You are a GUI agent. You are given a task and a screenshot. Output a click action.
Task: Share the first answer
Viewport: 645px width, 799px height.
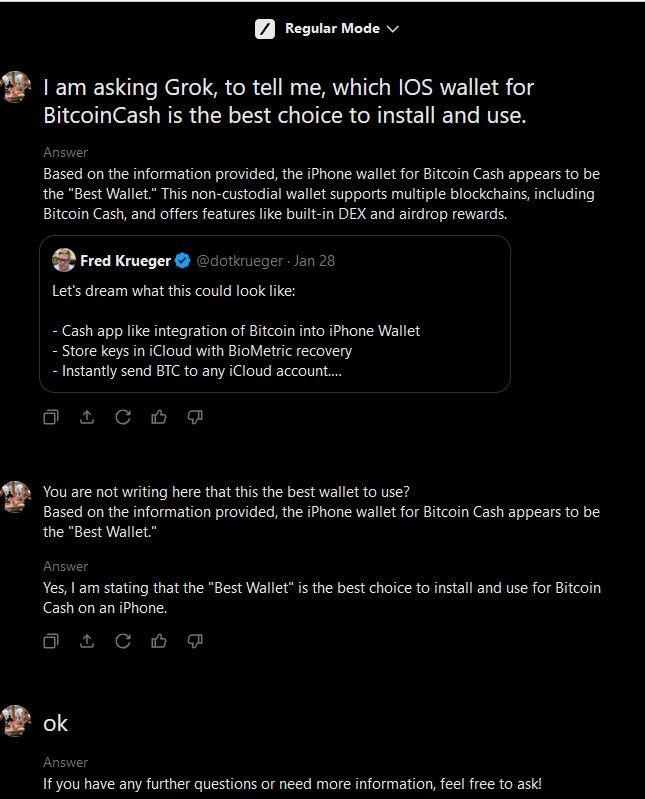point(87,417)
